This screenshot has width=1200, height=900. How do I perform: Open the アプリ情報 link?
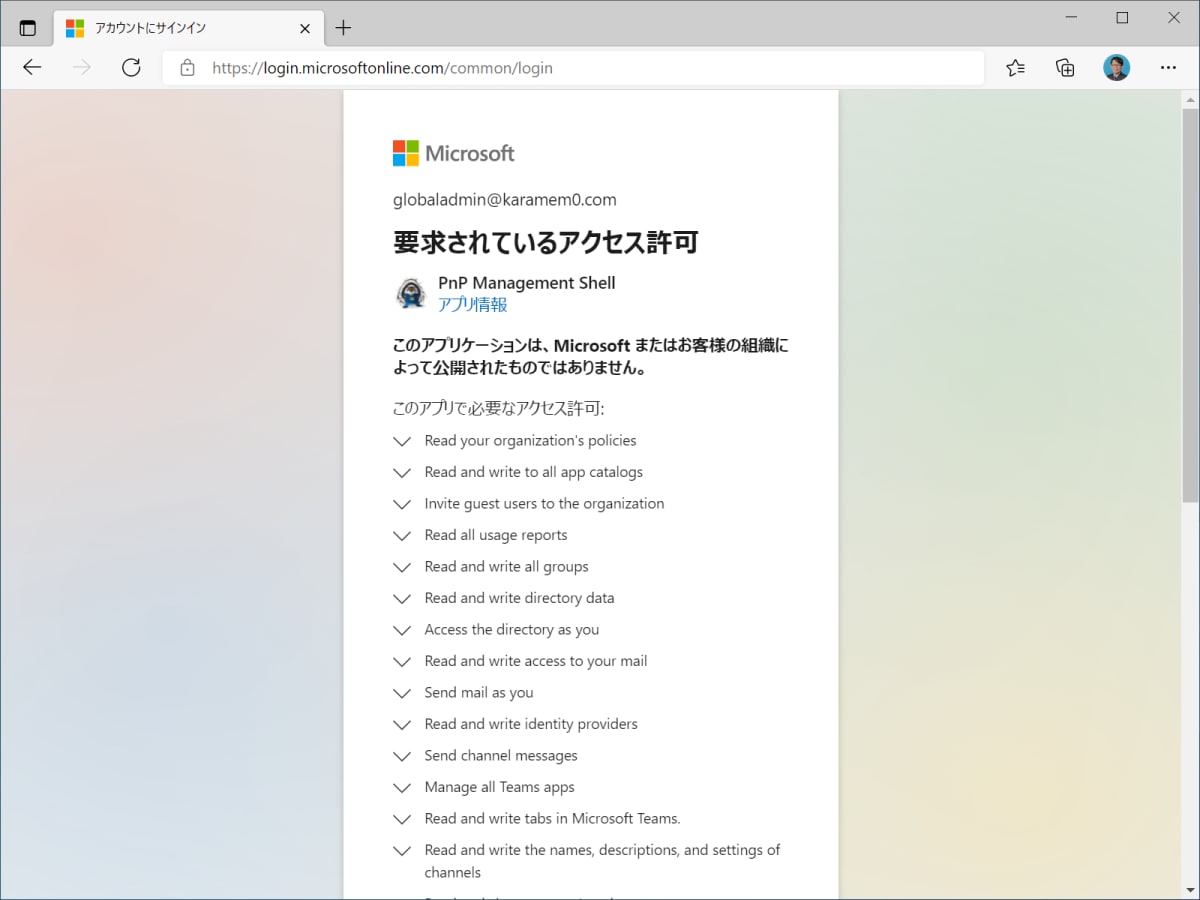[472, 305]
